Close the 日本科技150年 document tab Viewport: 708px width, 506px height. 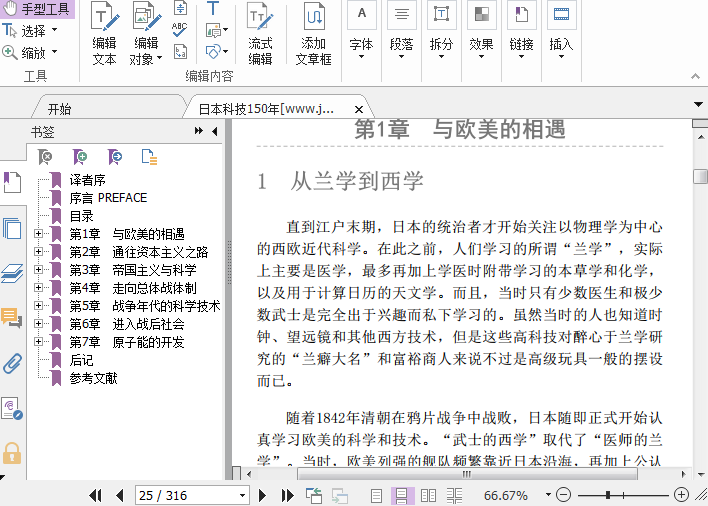tap(359, 109)
